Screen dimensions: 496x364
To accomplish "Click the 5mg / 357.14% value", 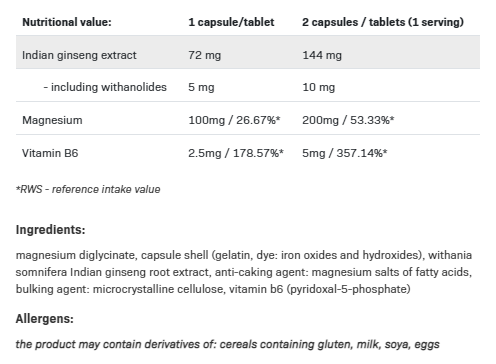I will [x=344, y=153].
